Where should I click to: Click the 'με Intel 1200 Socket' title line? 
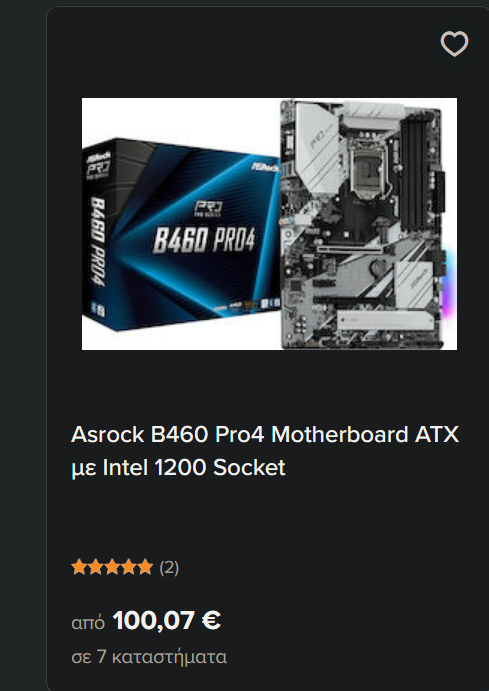pyautogui.click(x=178, y=468)
